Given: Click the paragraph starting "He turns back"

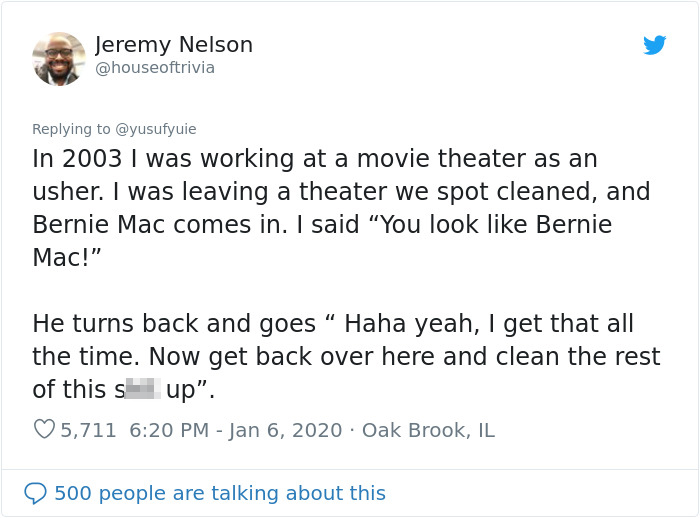Looking at the screenshot, I should click(345, 356).
